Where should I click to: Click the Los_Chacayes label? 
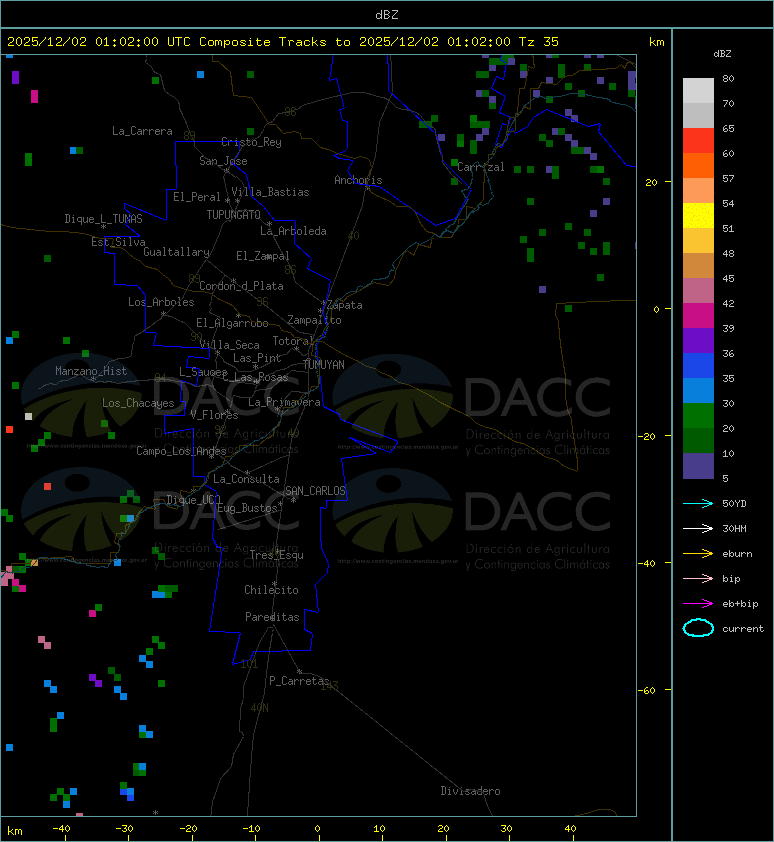tap(138, 403)
